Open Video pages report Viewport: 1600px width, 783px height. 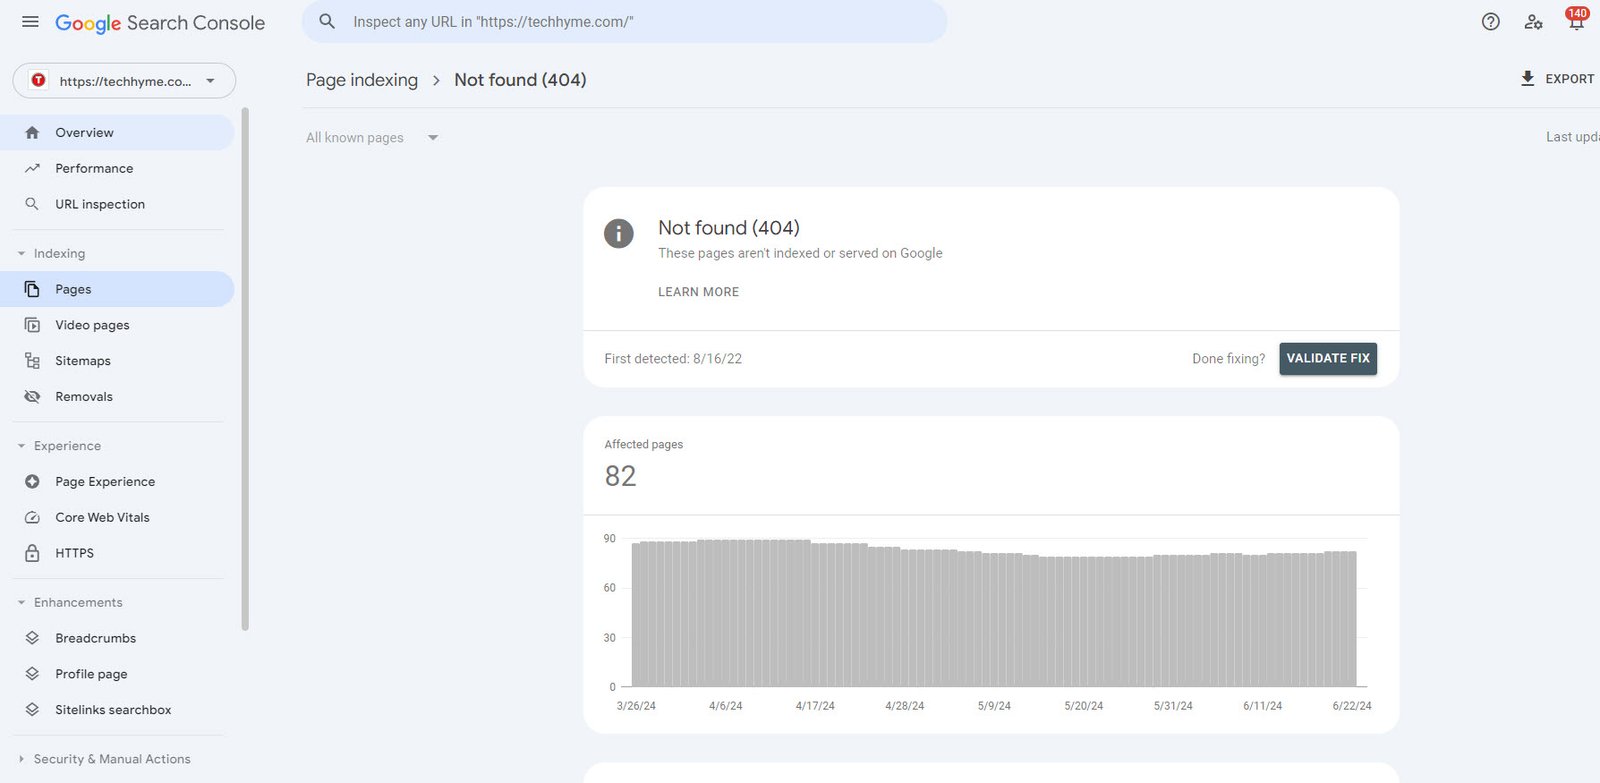click(x=118, y=325)
